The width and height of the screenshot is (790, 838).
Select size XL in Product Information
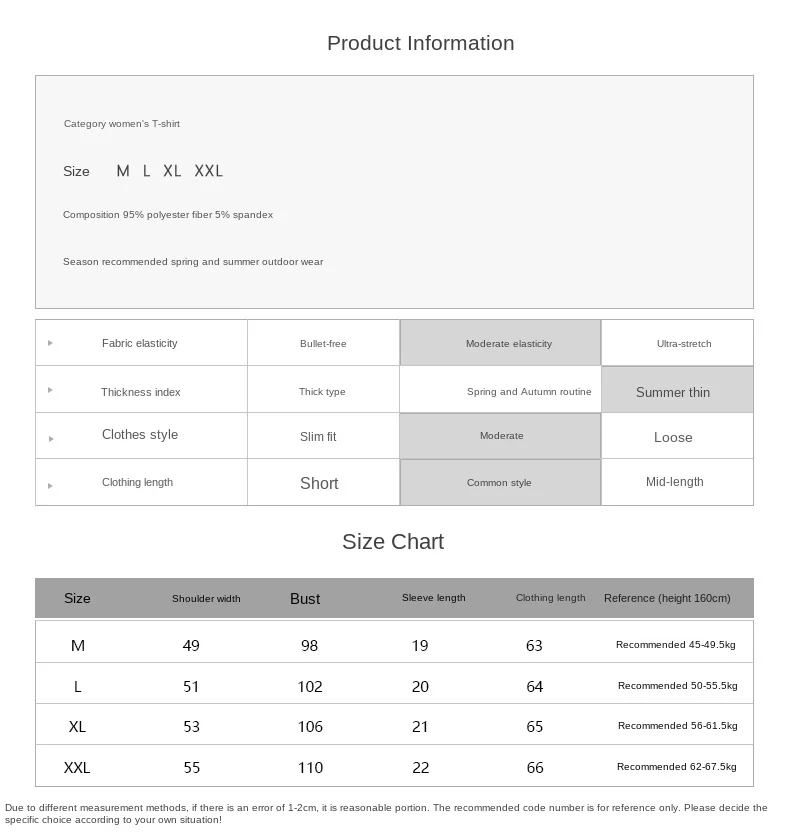click(x=172, y=171)
